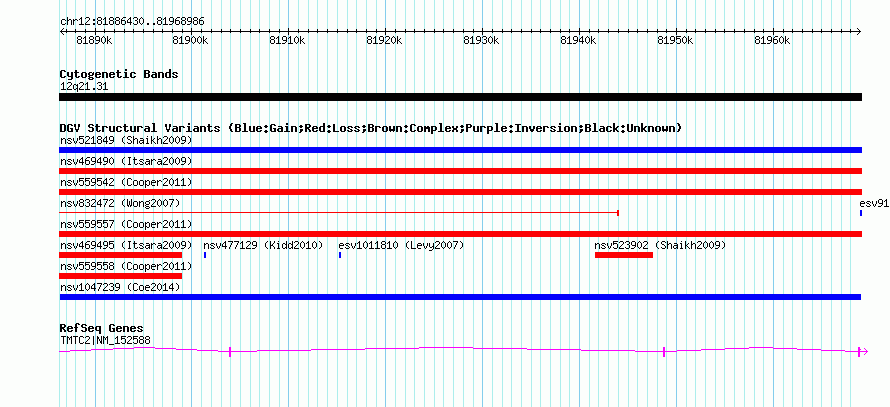890x407 pixels.
Task: Select the thin red nsv832472 line
Action: 338,213
